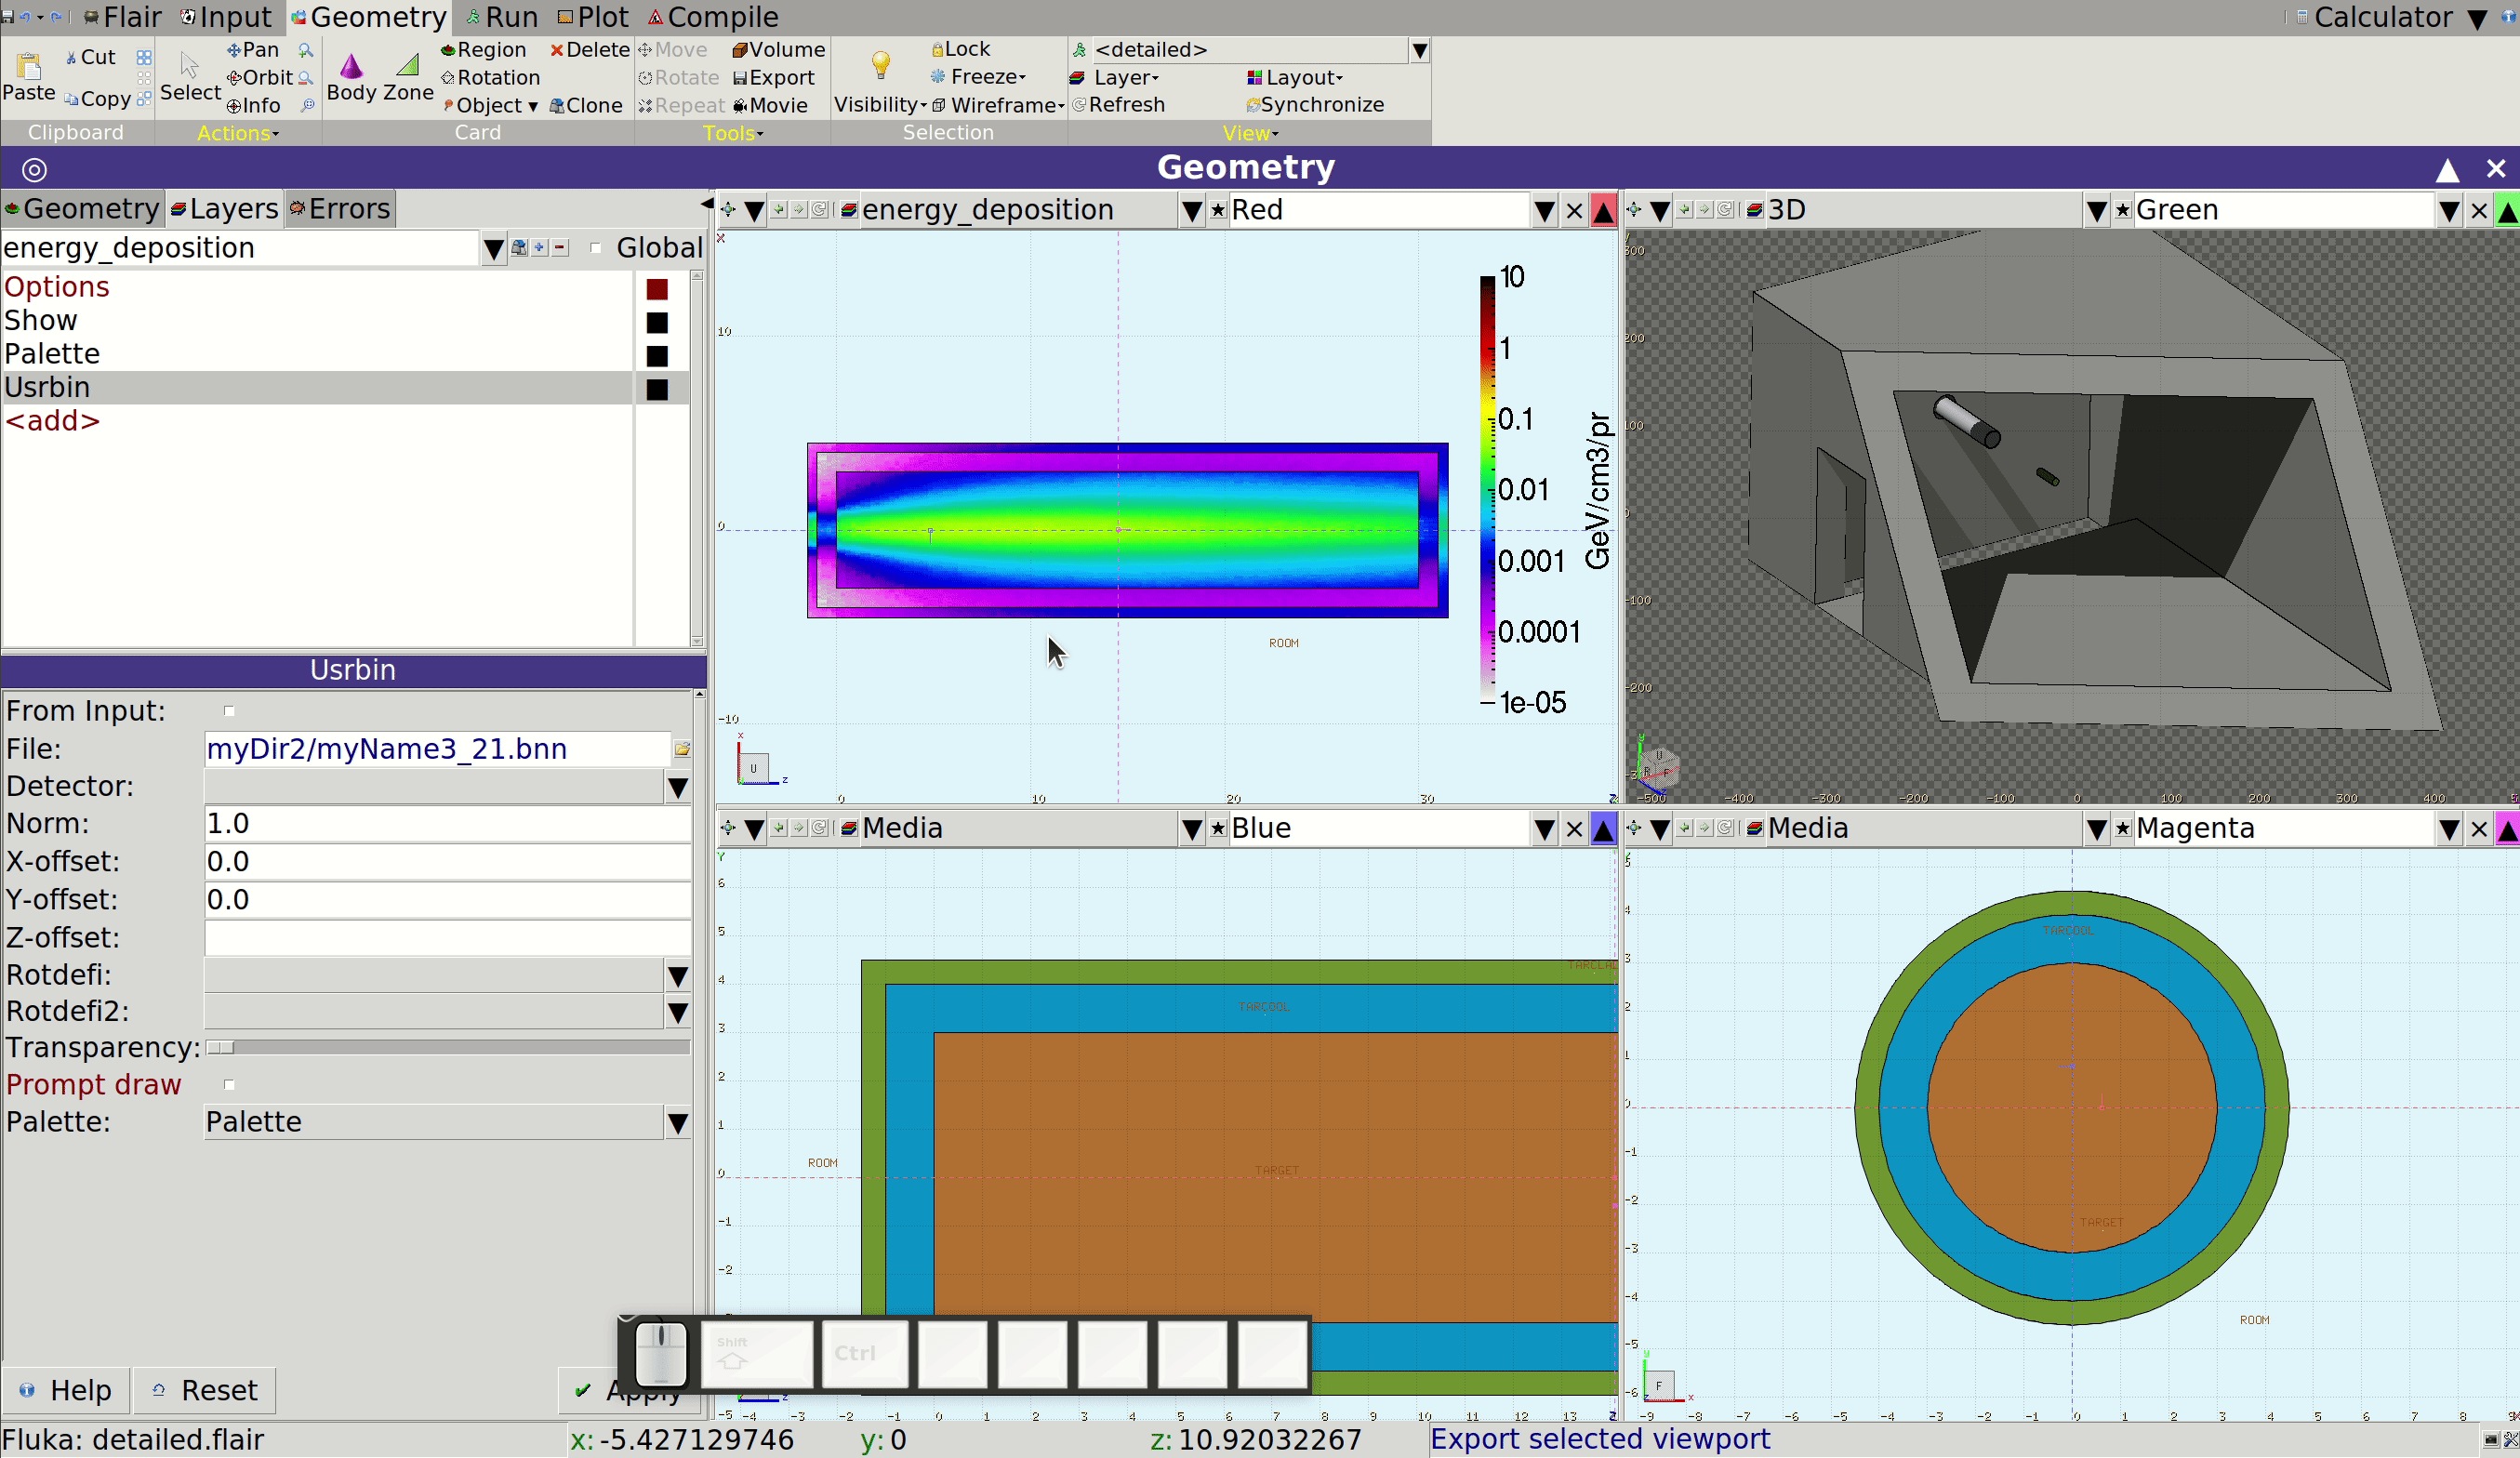
Task: Click the Help button
Action: click(x=66, y=1389)
